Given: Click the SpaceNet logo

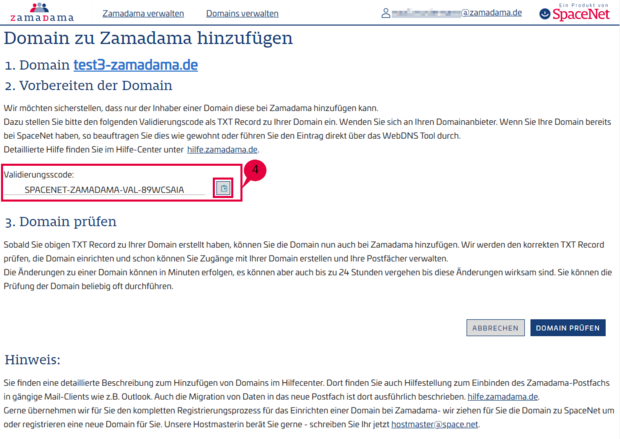Looking at the screenshot, I should [x=575, y=12].
